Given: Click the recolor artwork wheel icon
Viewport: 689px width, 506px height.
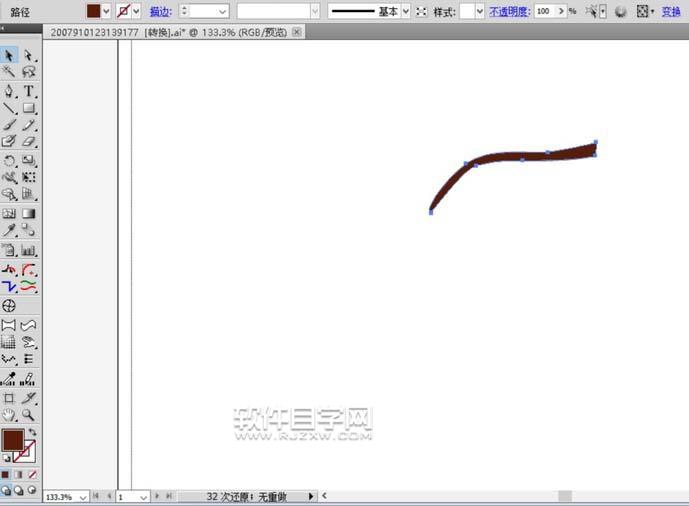Looking at the screenshot, I should click(620, 11).
